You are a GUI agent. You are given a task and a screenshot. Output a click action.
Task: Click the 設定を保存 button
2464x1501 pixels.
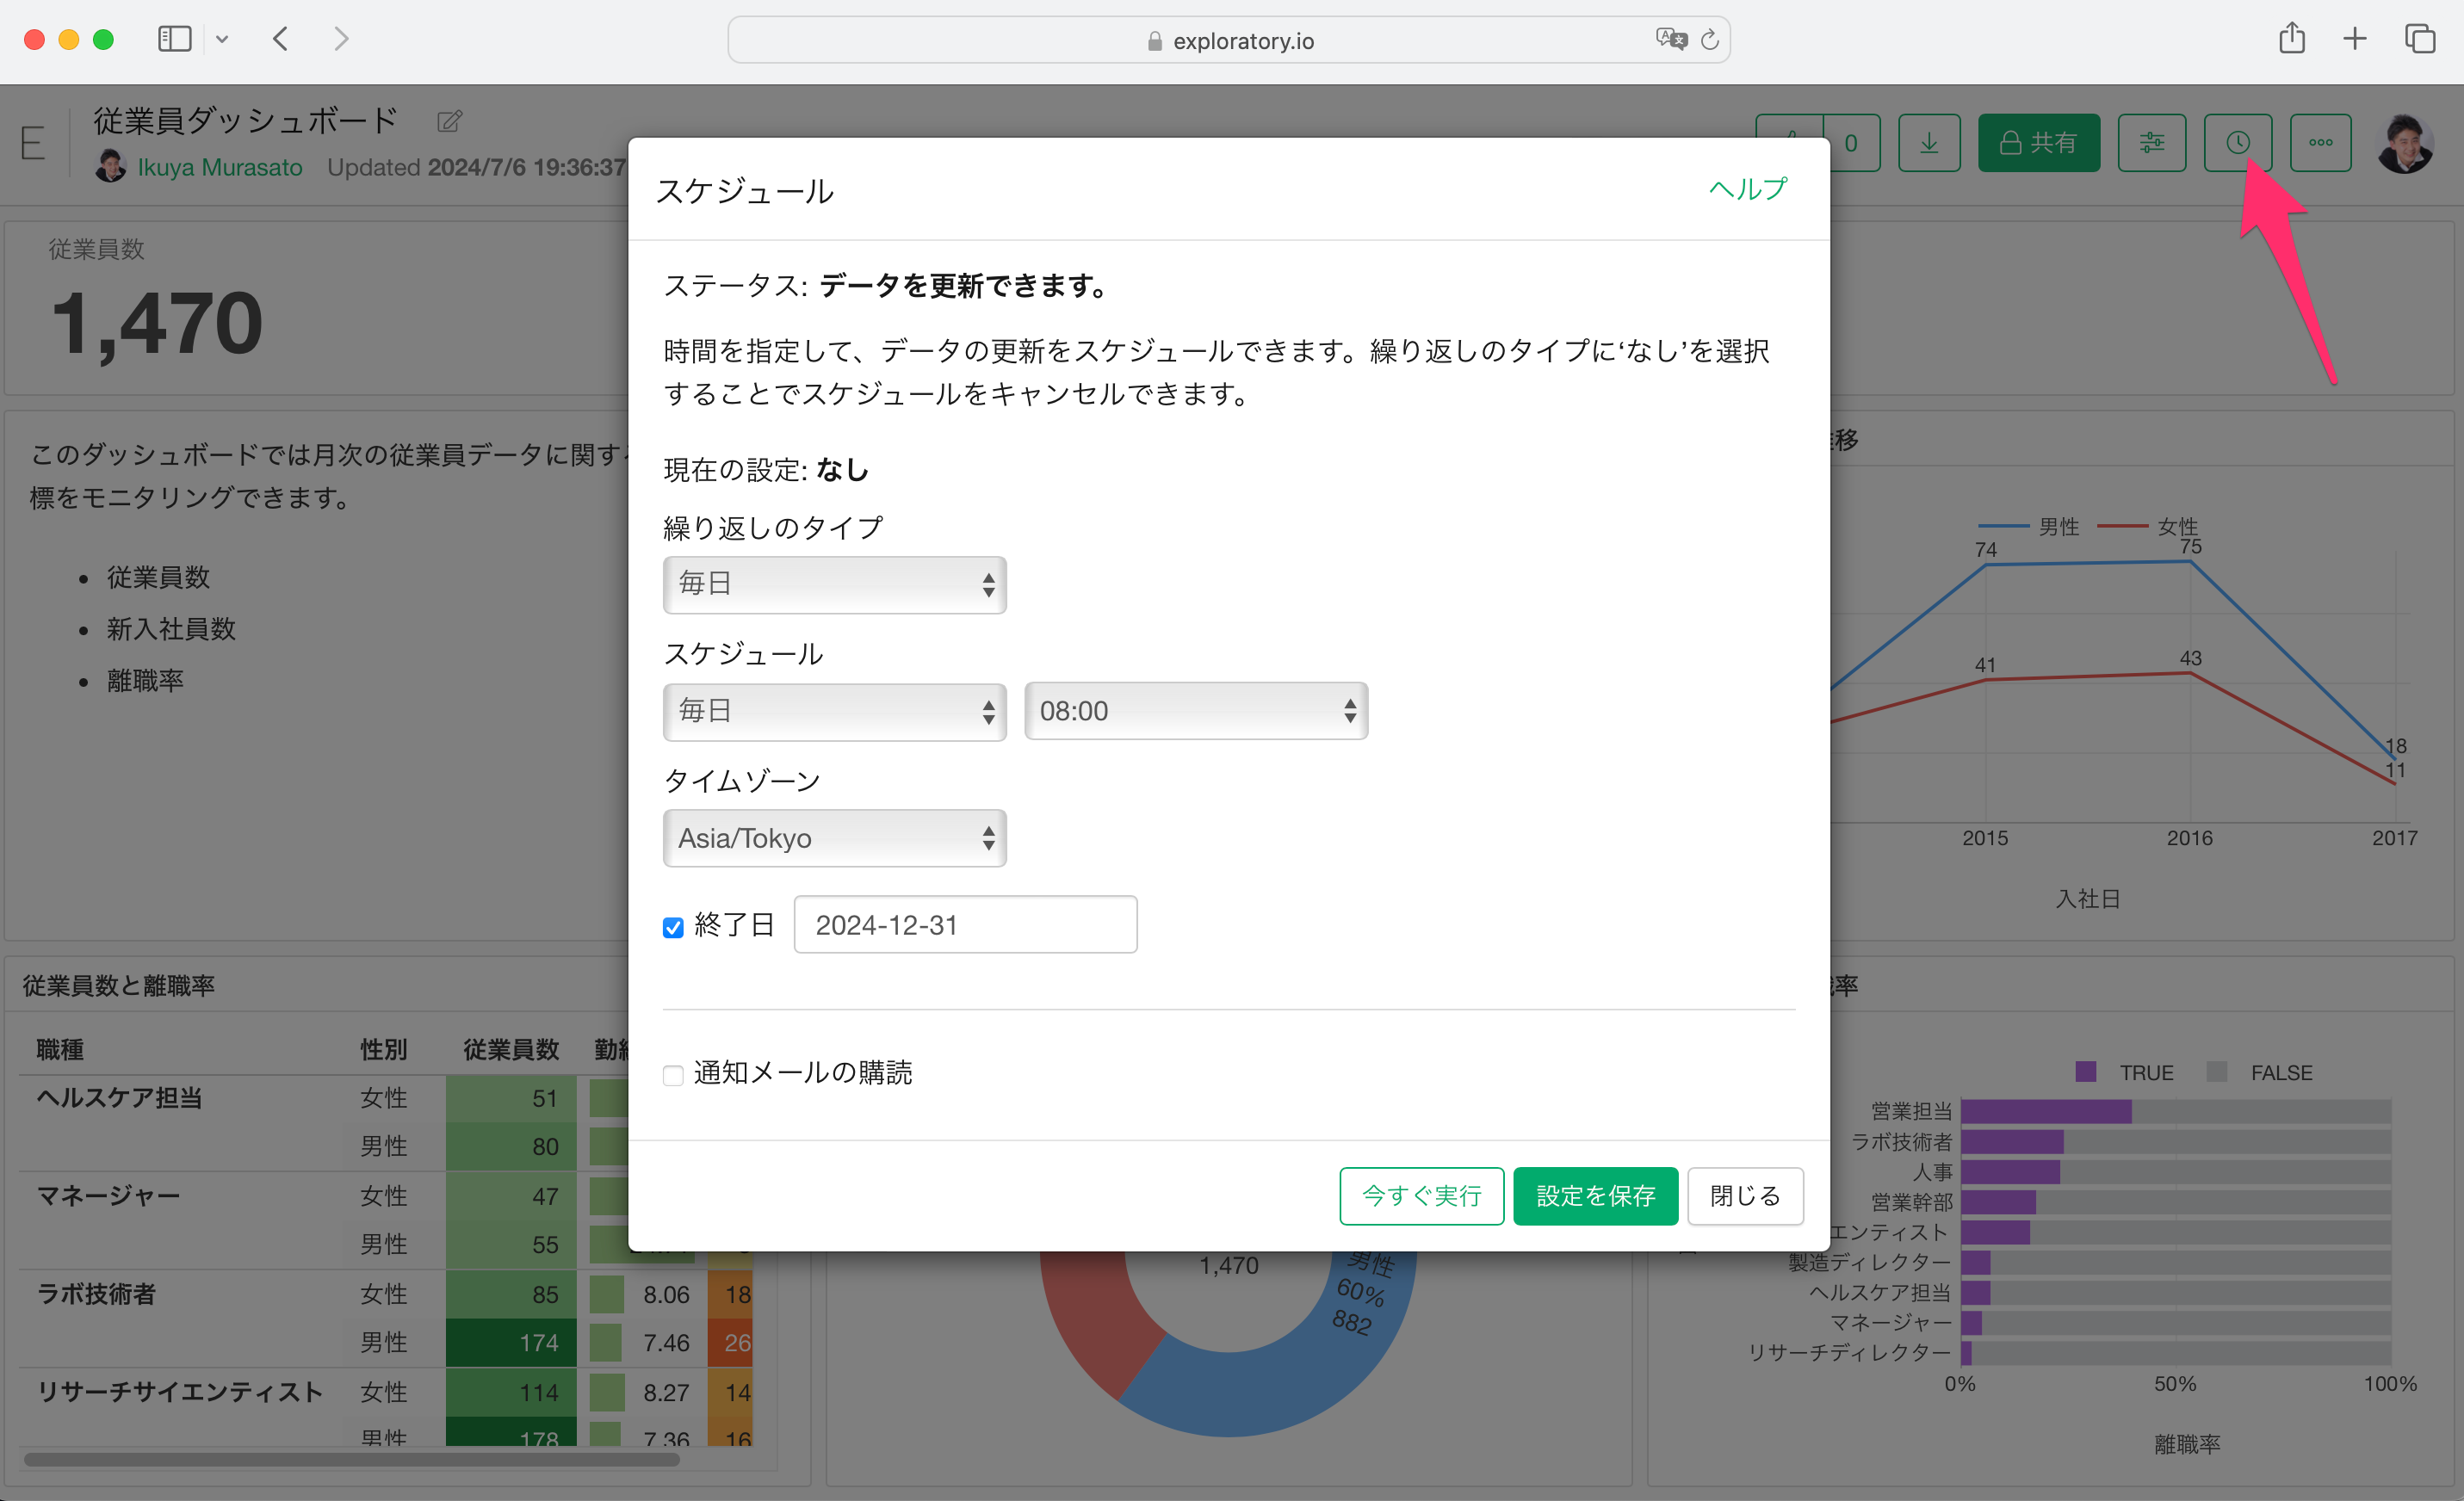[1595, 1196]
